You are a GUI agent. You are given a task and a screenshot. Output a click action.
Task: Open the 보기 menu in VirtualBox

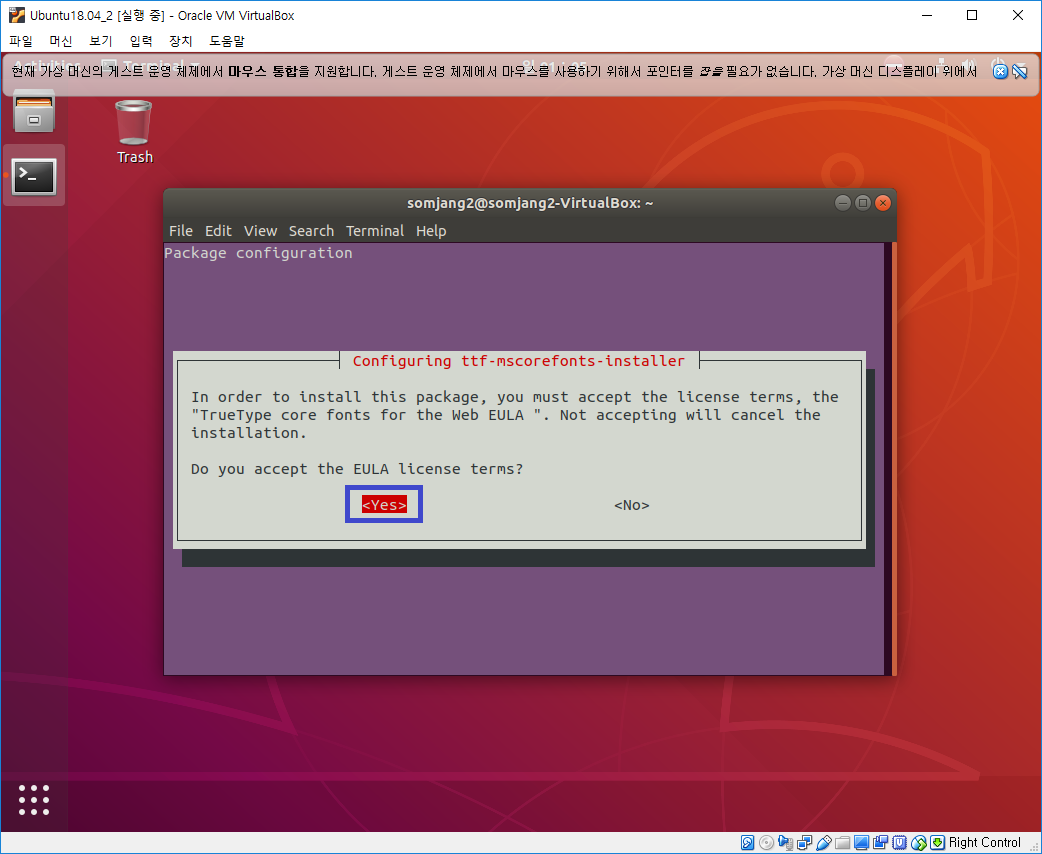pyautogui.click(x=100, y=41)
